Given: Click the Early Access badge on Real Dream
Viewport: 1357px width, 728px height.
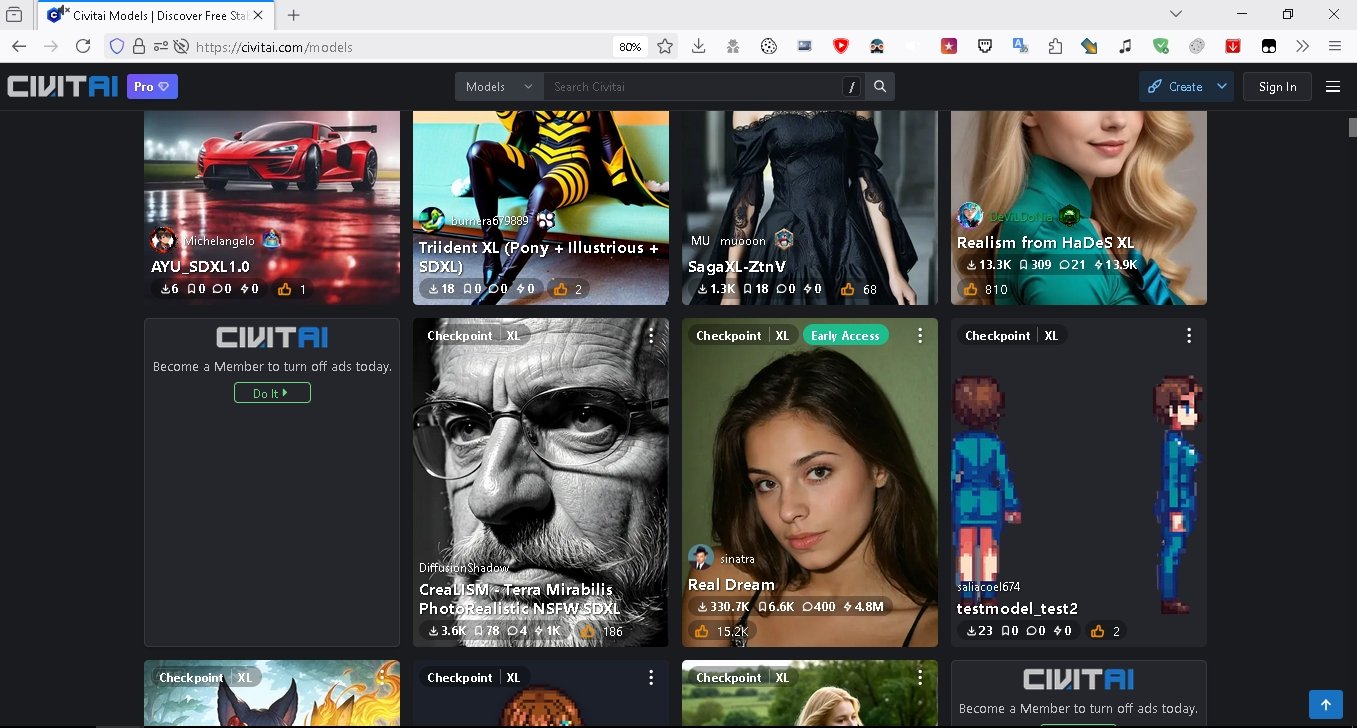Looking at the screenshot, I should tap(845, 335).
